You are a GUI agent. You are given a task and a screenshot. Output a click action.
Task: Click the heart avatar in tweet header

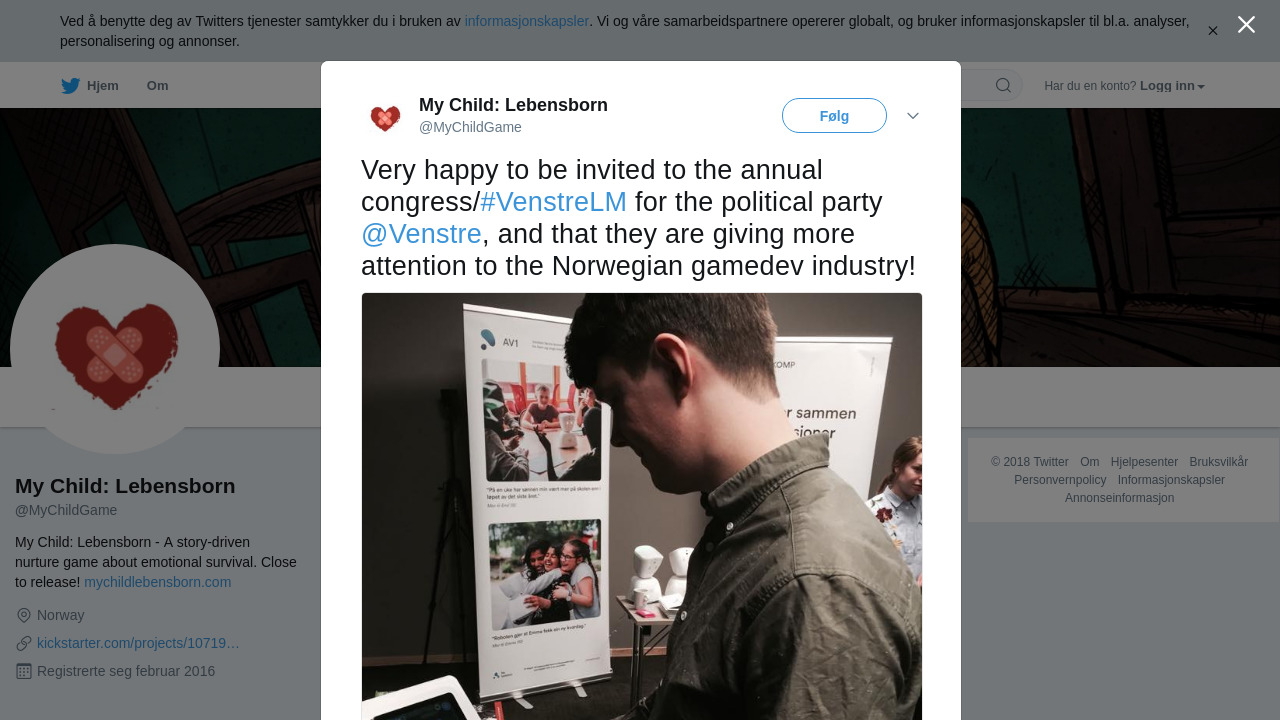click(x=385, y=118)
